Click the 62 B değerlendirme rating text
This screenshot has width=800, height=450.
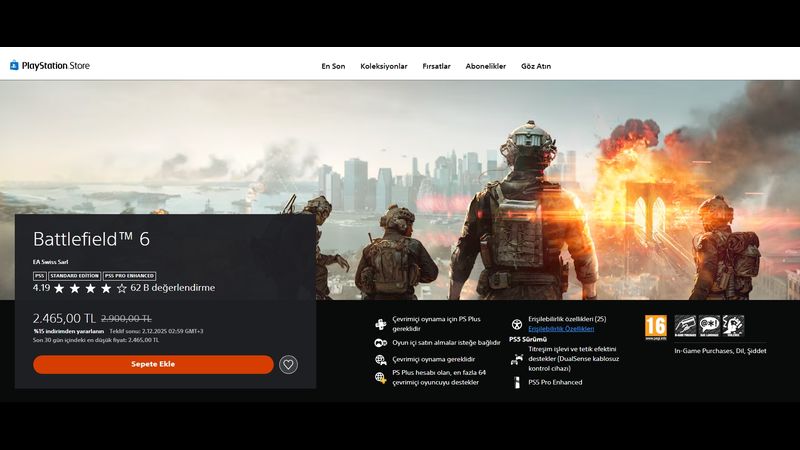[172, 288]
